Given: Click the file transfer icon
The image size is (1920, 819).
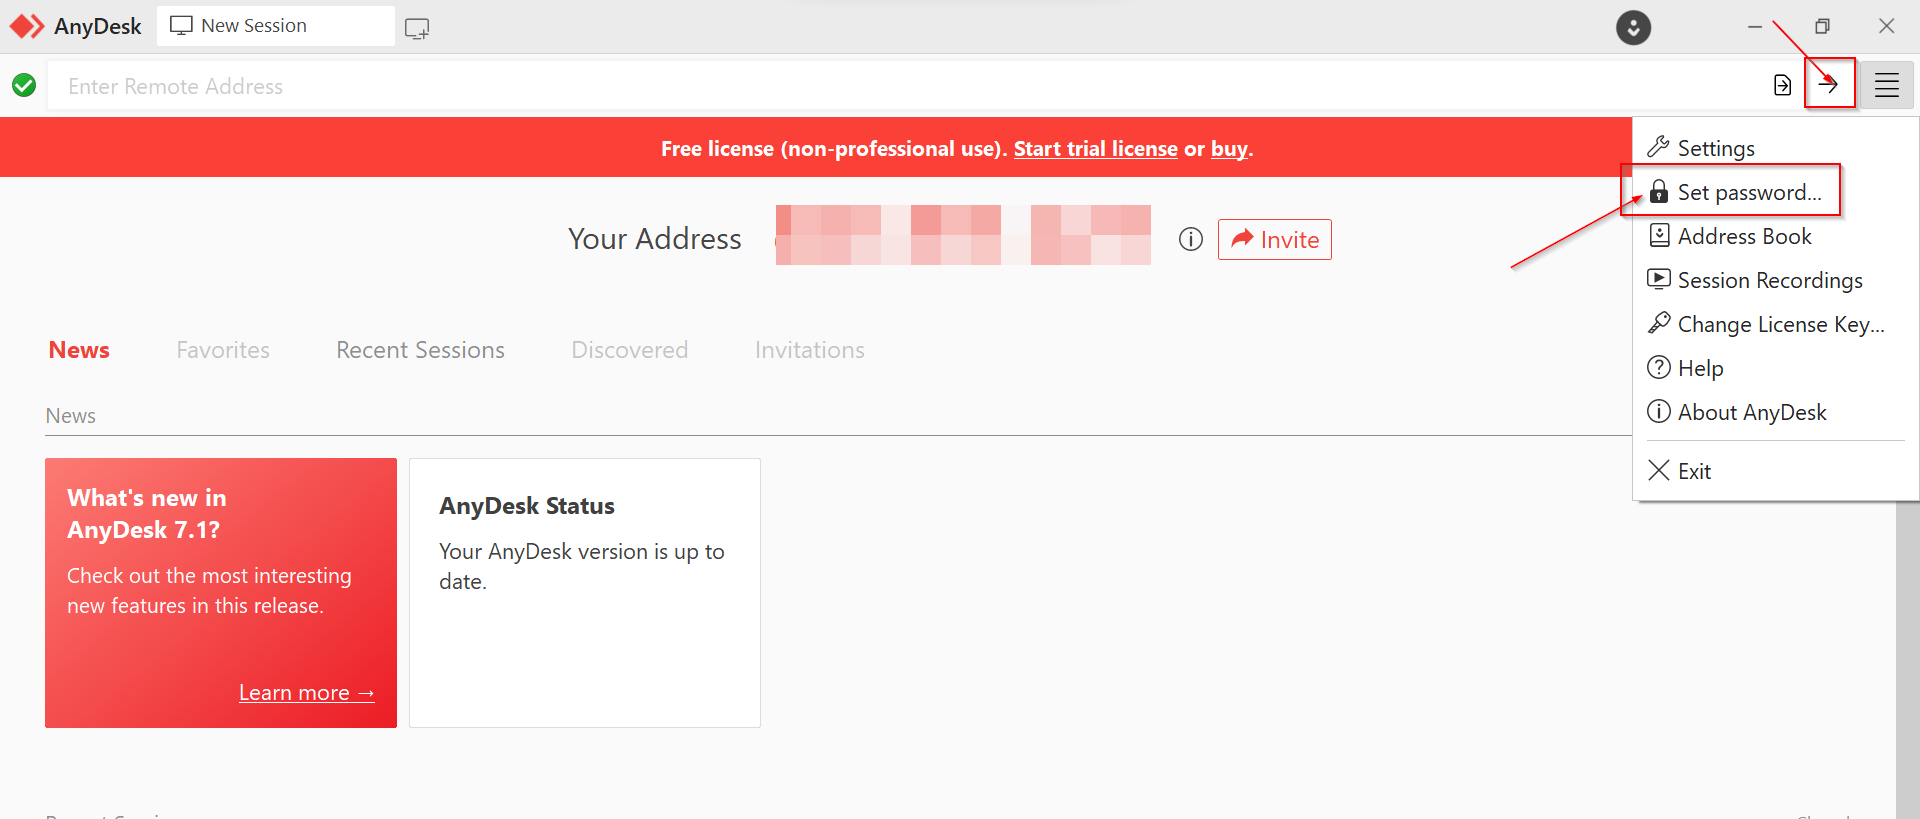Looking at the screenshot, I should coord(1782,85).
